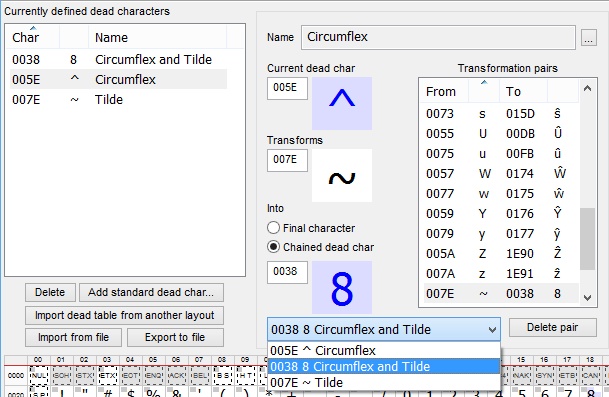Sort dead characters by Char column header
This screenshot has height=397, width=609.
pos(33,37)
